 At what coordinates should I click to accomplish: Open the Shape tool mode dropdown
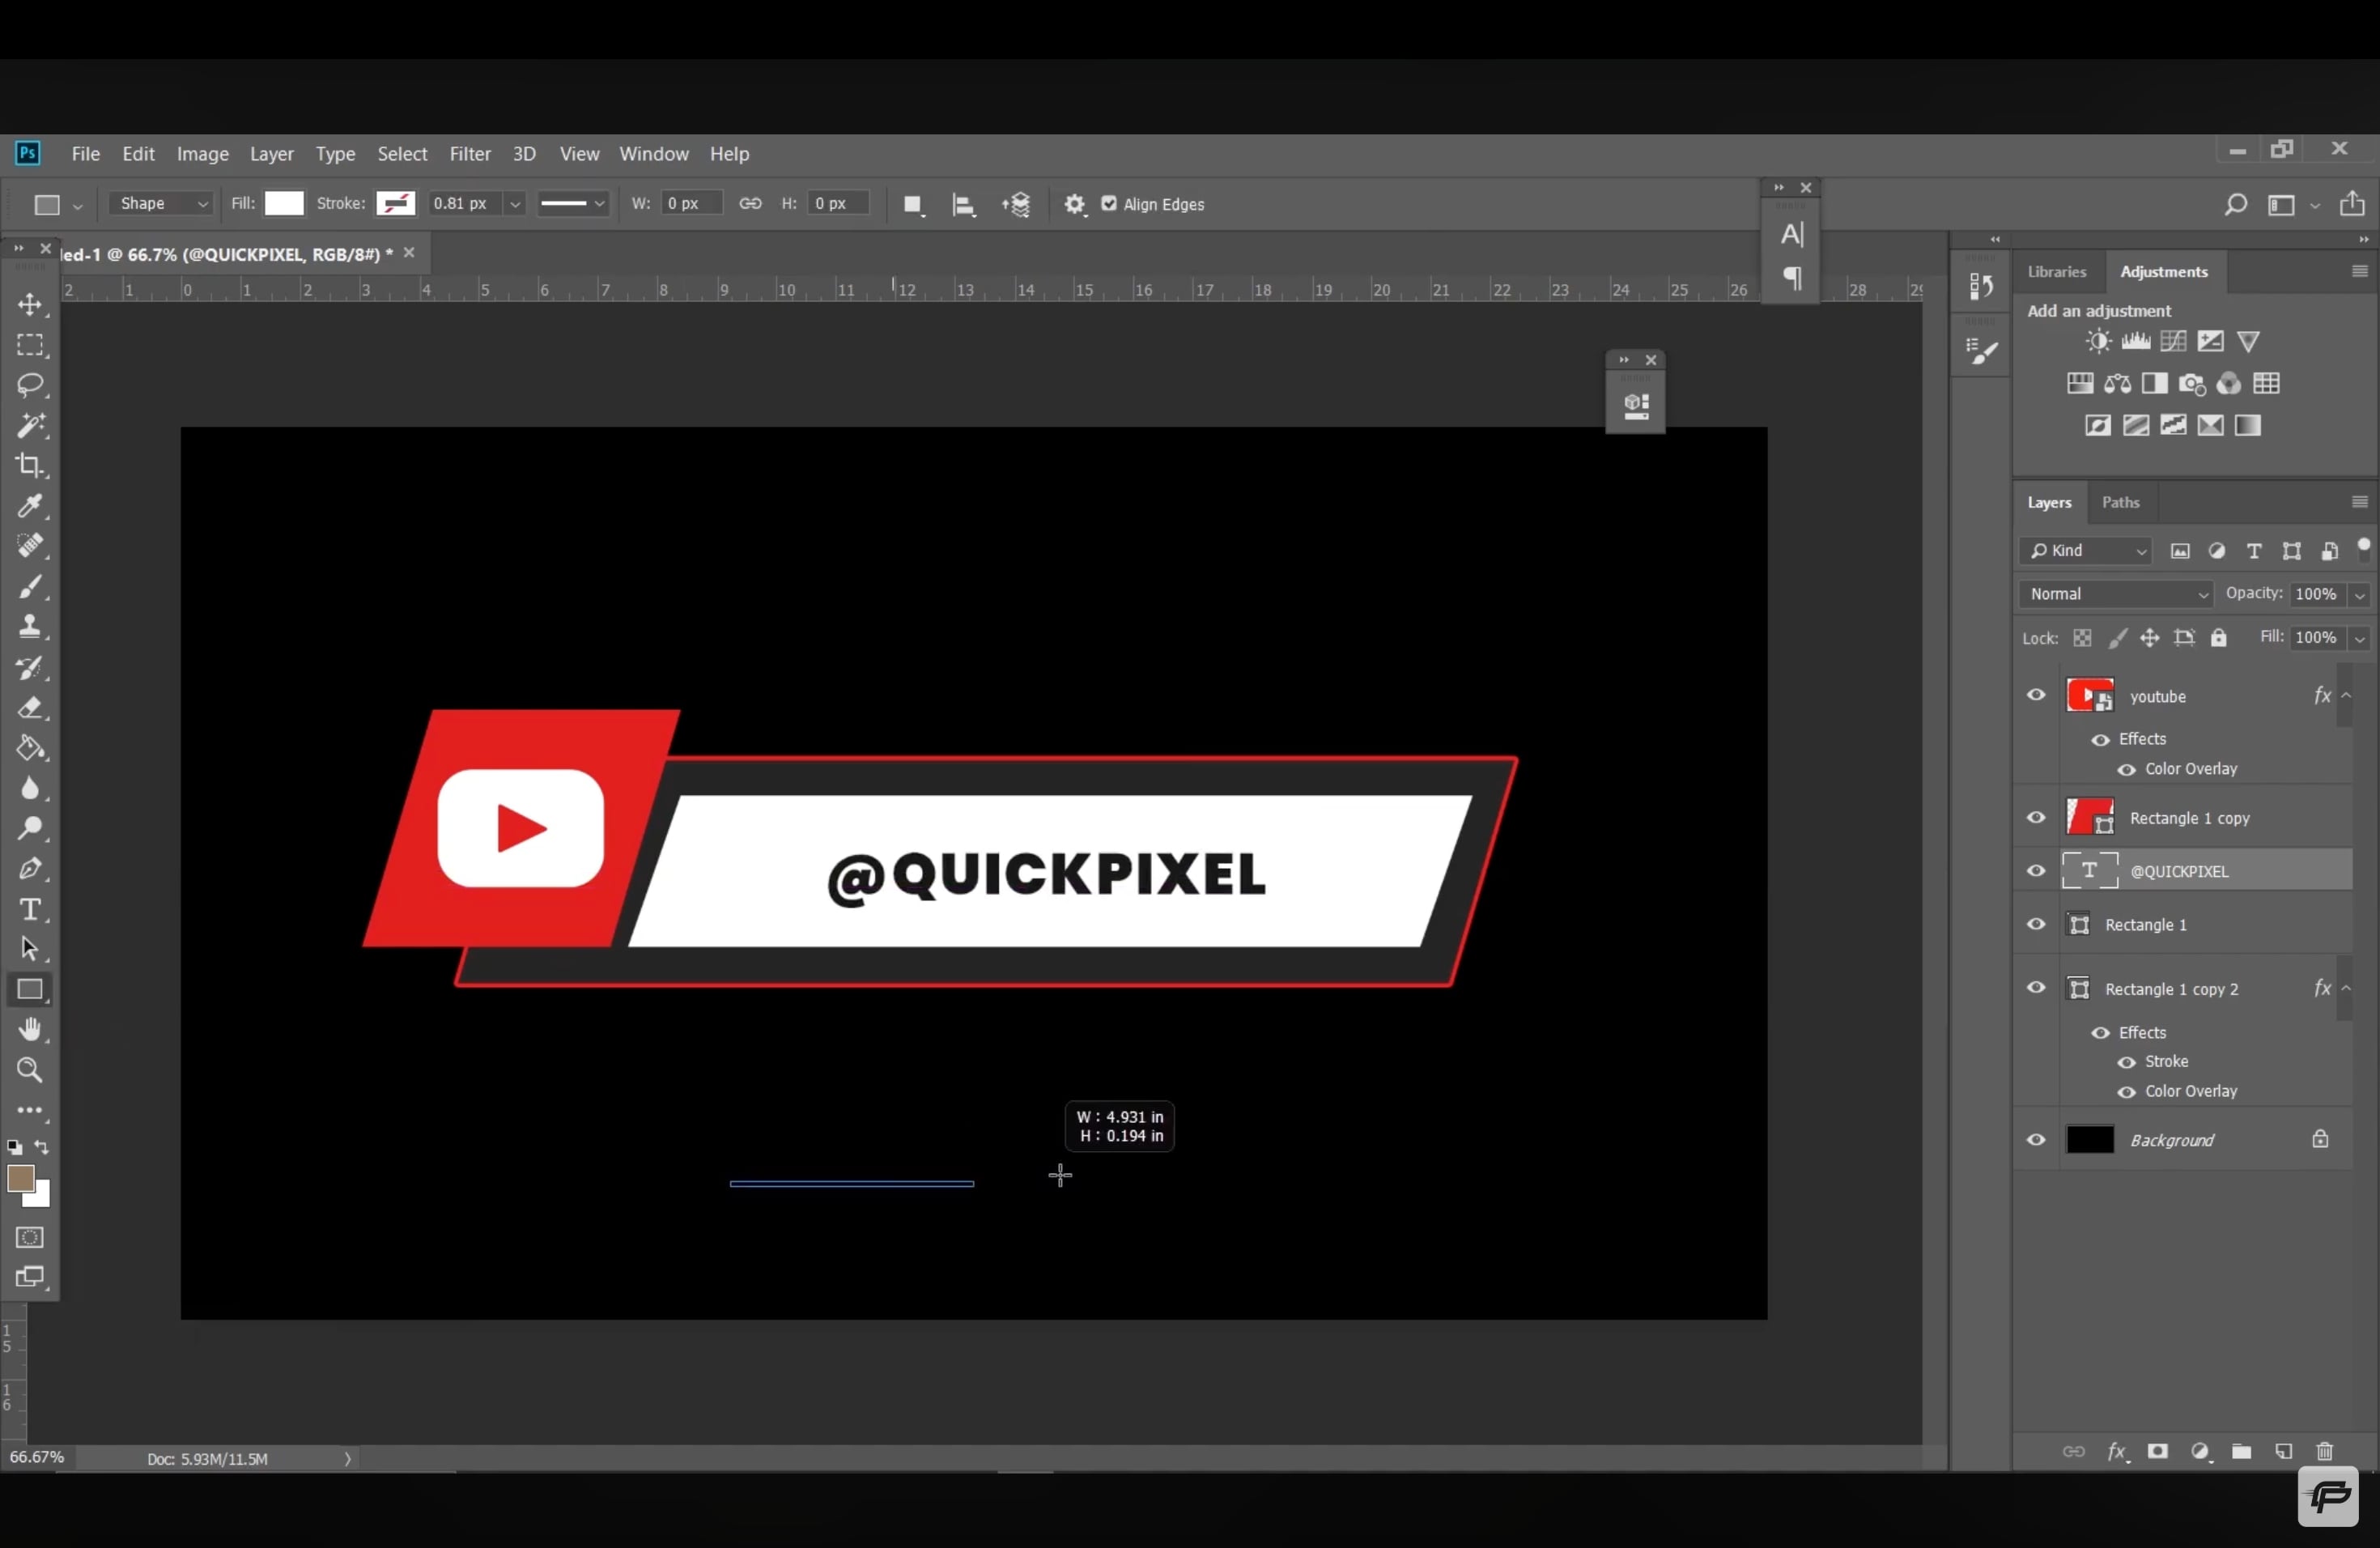(161, 204)
